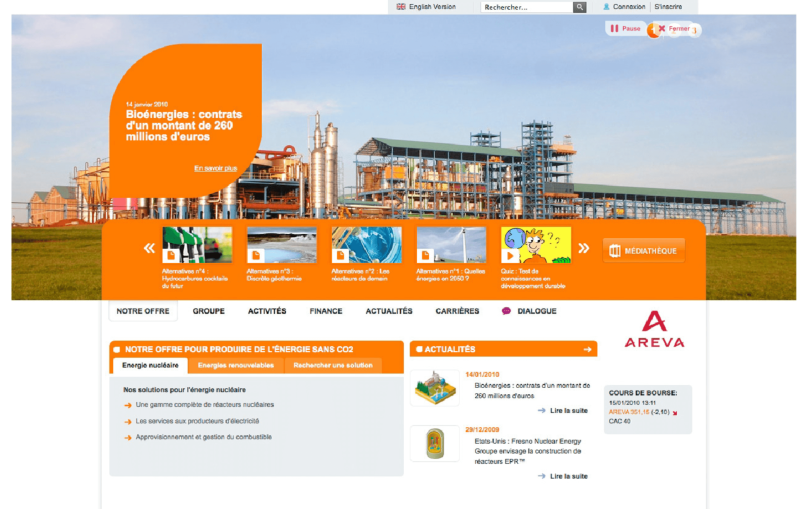Click document icon on globe thumbnail
Image resolution: width=806 pixels, height=509 pixels.
point(341,256)
